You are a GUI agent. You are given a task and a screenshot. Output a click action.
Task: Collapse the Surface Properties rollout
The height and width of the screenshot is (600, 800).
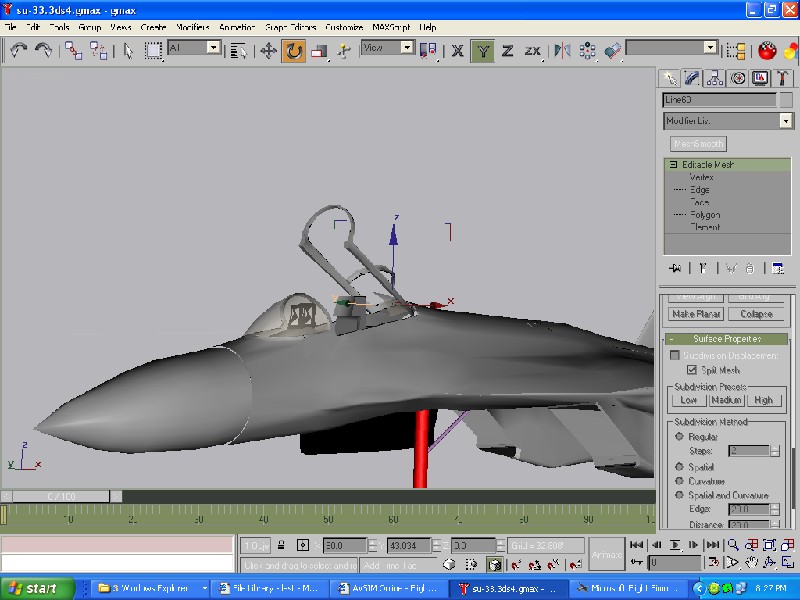click(x=727, y=339)
